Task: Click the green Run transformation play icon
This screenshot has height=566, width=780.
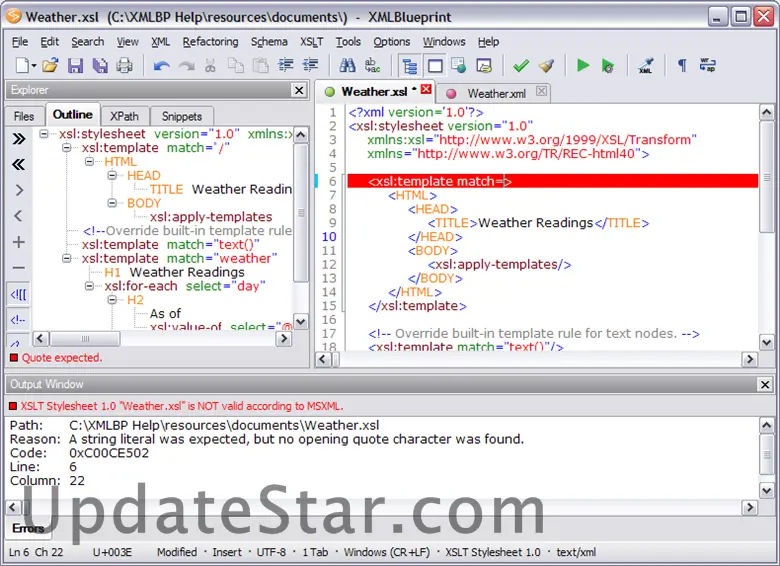Action: [x=583, y=66]
